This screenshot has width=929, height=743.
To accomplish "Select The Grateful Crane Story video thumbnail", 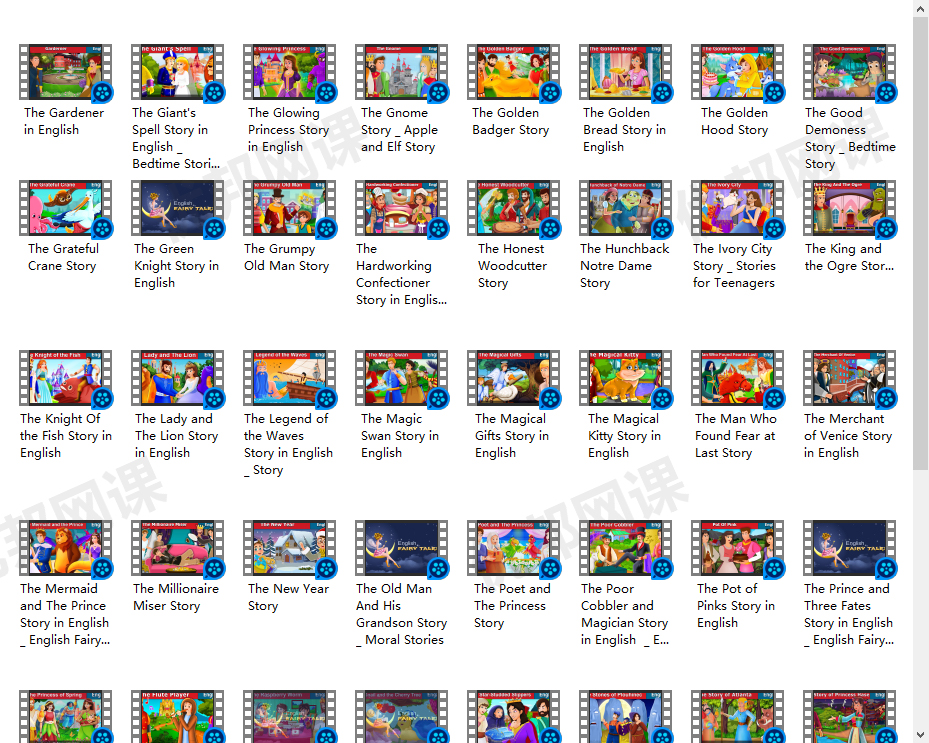I will click(x=65, y=208).
